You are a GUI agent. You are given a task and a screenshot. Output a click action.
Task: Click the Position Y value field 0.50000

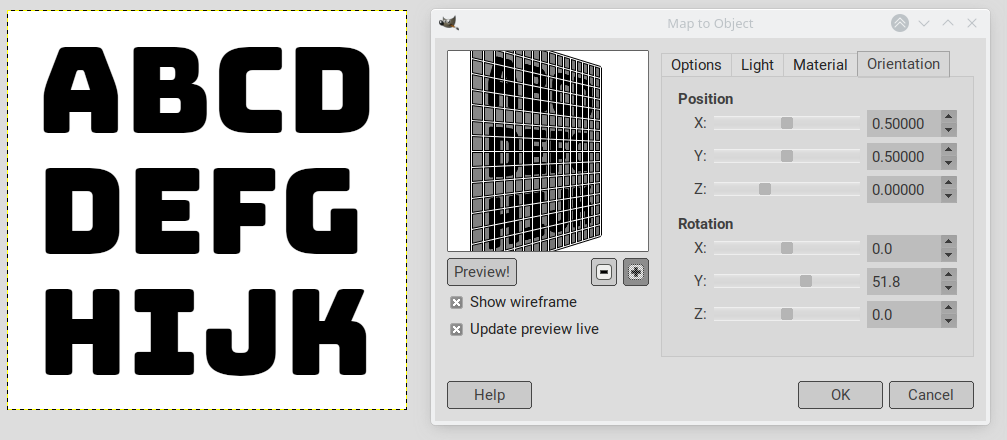pyautogui.click(x=904, y=156)
